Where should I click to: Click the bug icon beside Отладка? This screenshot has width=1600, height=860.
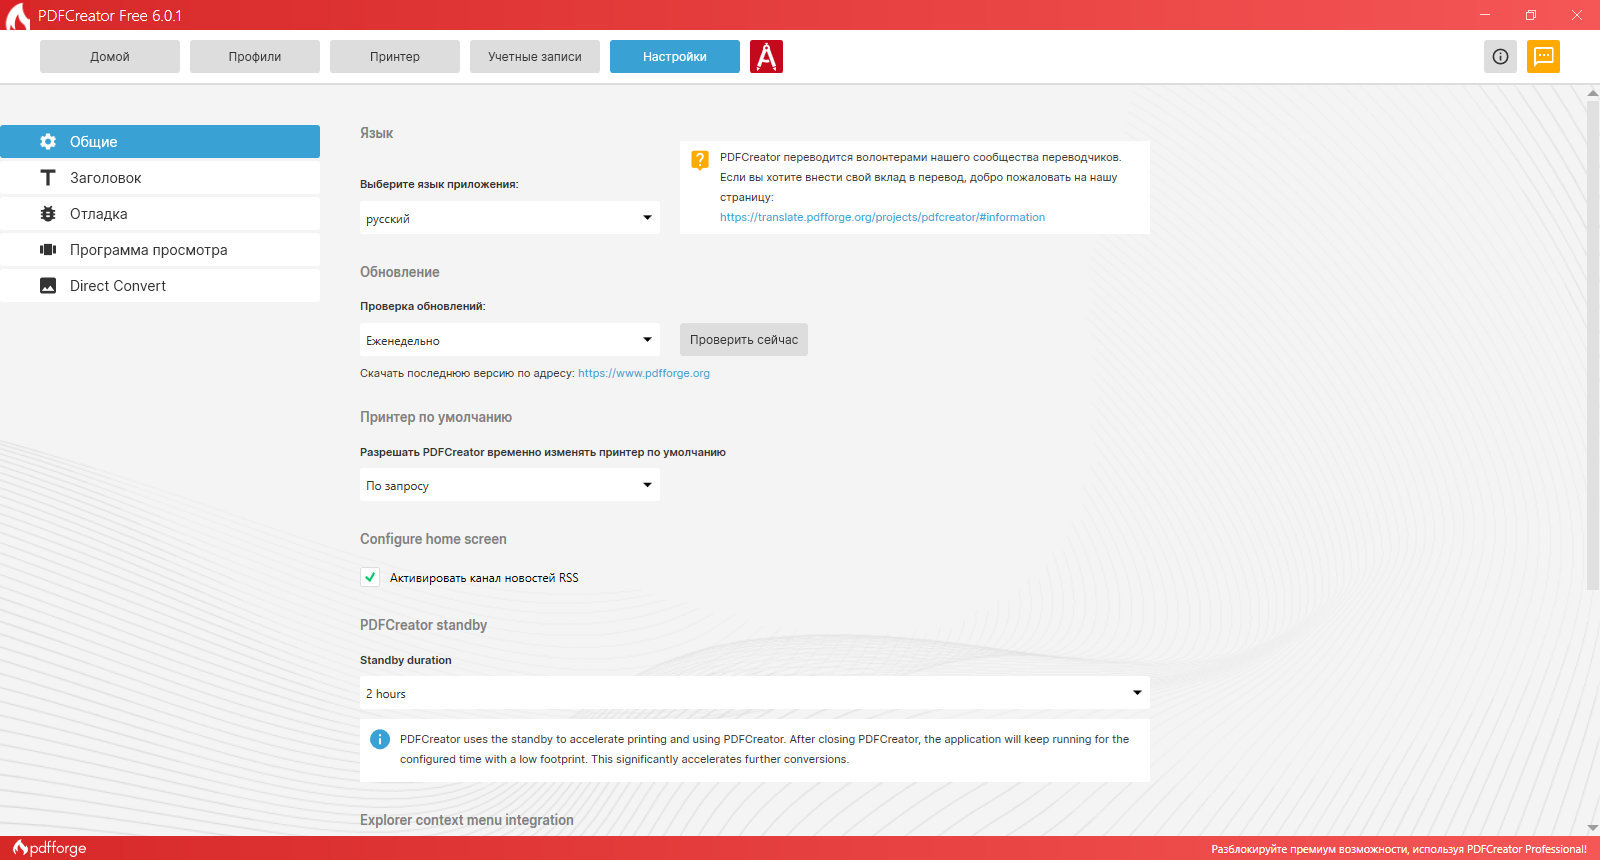pos(48,214)
